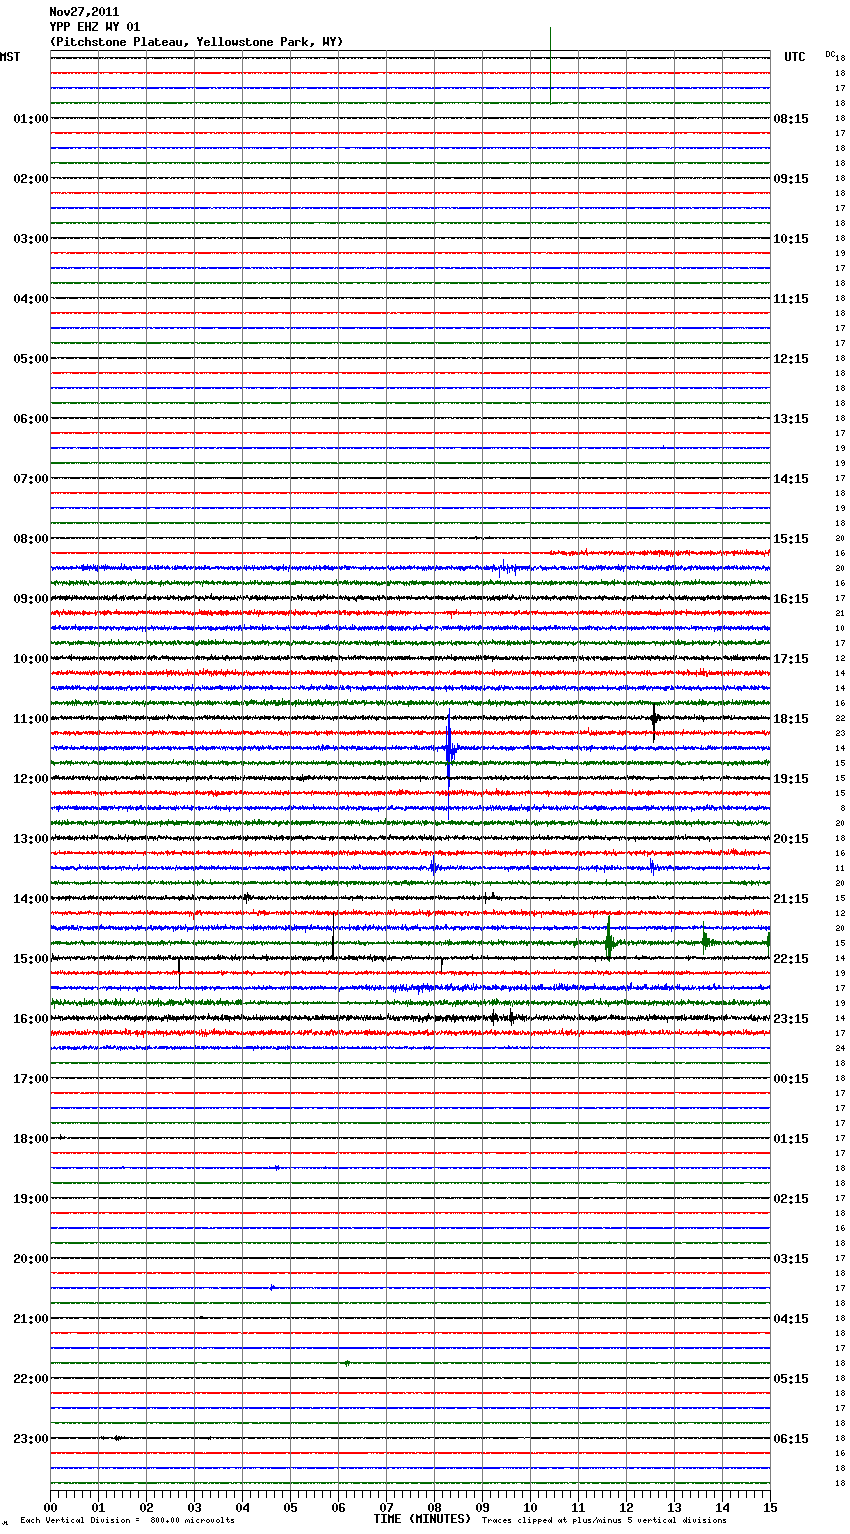Click the "00" tick on the minutes axis

point(50,1507)
